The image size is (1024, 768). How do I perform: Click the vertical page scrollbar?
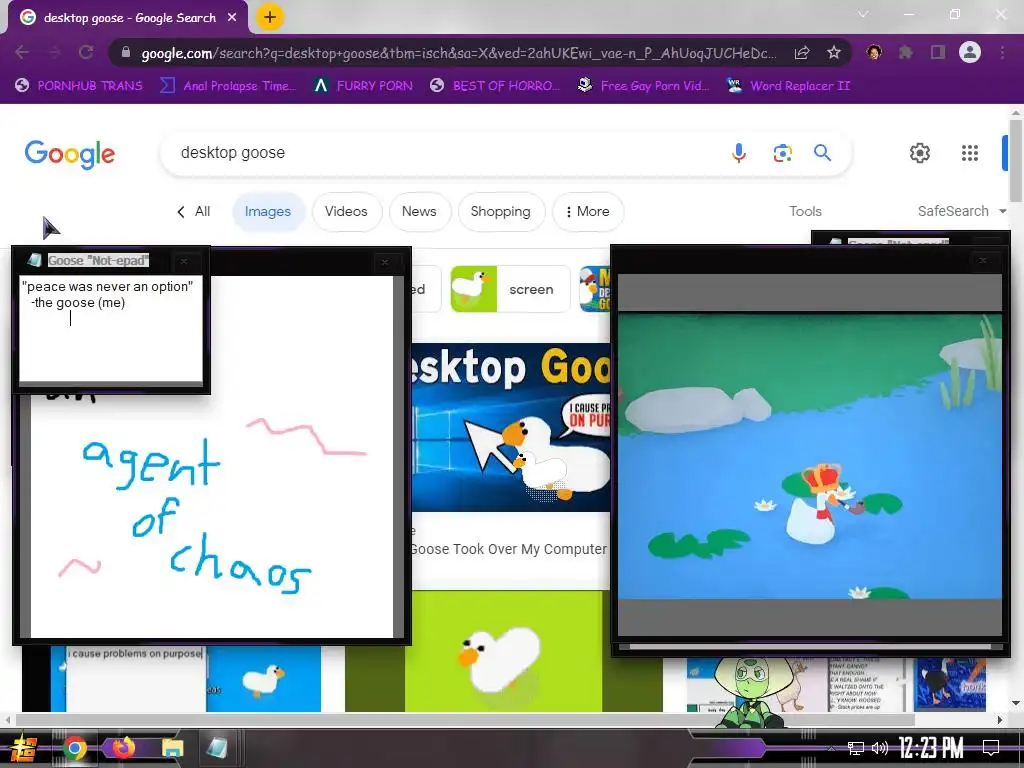click(x=1016, y=160)
